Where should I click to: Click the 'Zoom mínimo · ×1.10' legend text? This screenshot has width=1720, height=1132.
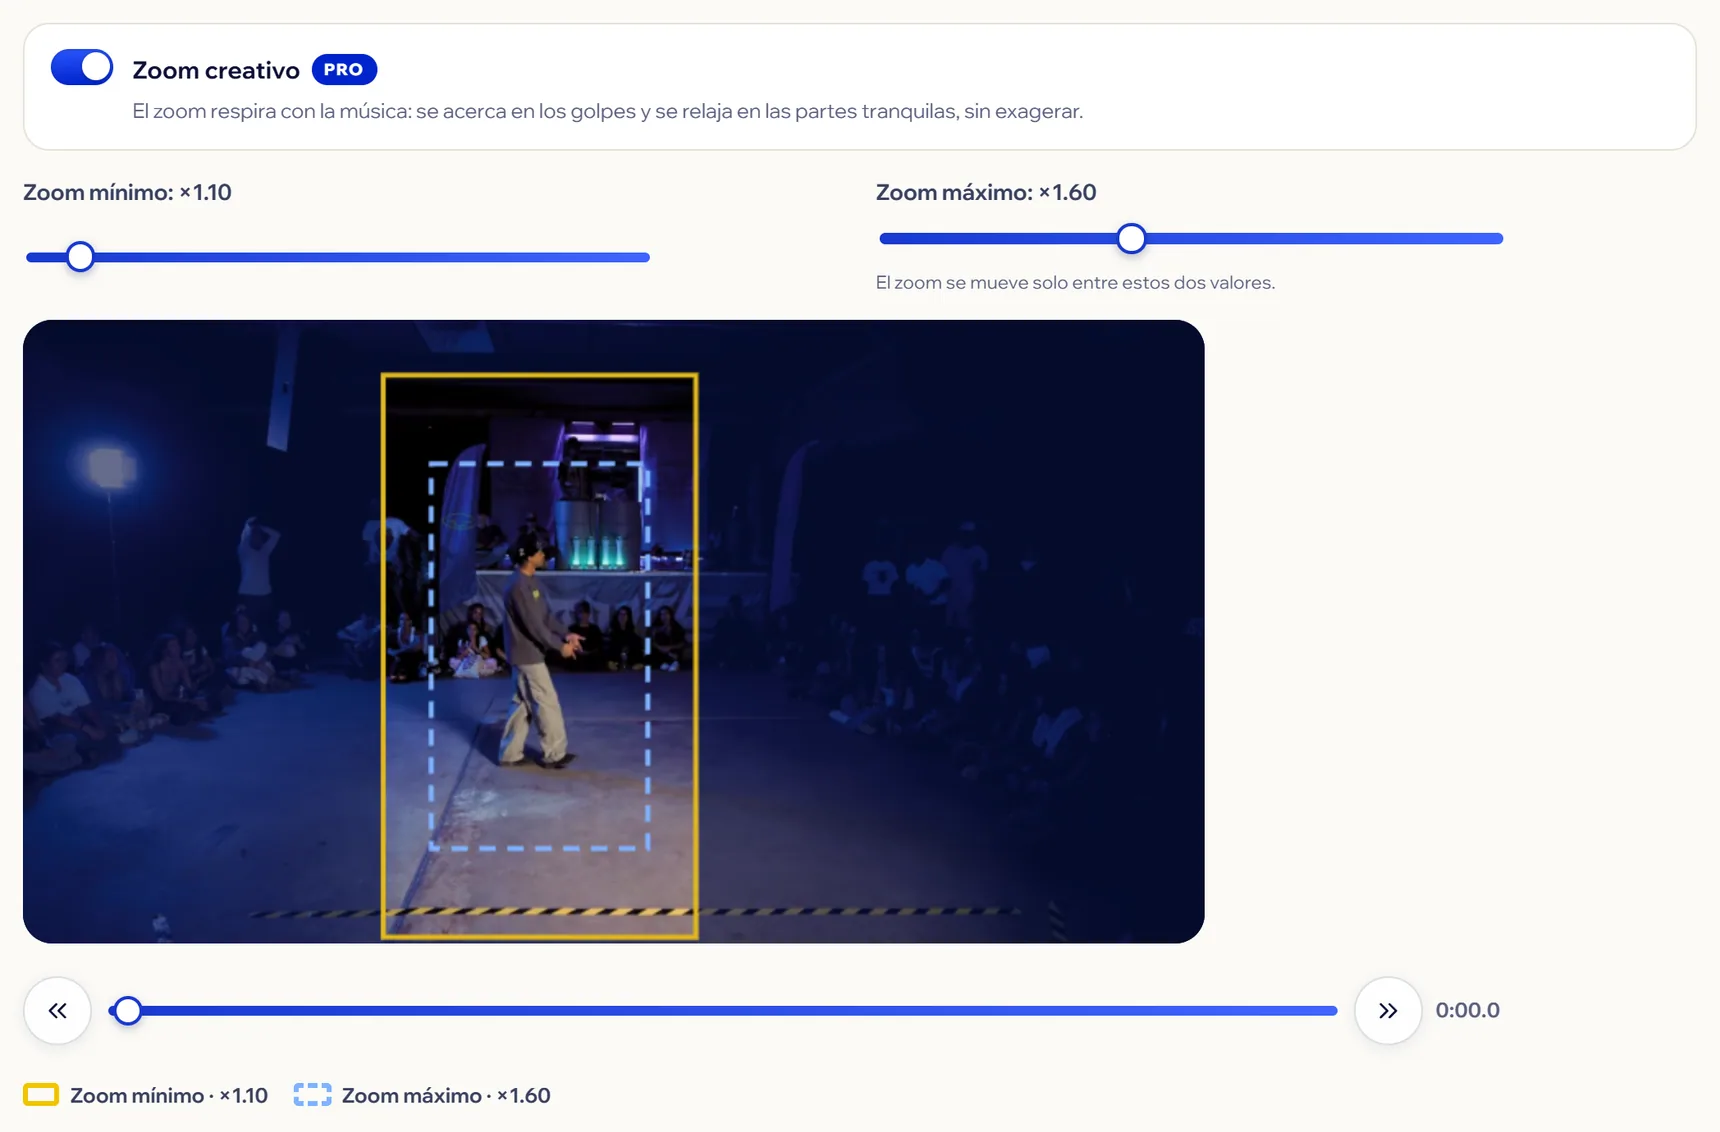(169, 1095)
